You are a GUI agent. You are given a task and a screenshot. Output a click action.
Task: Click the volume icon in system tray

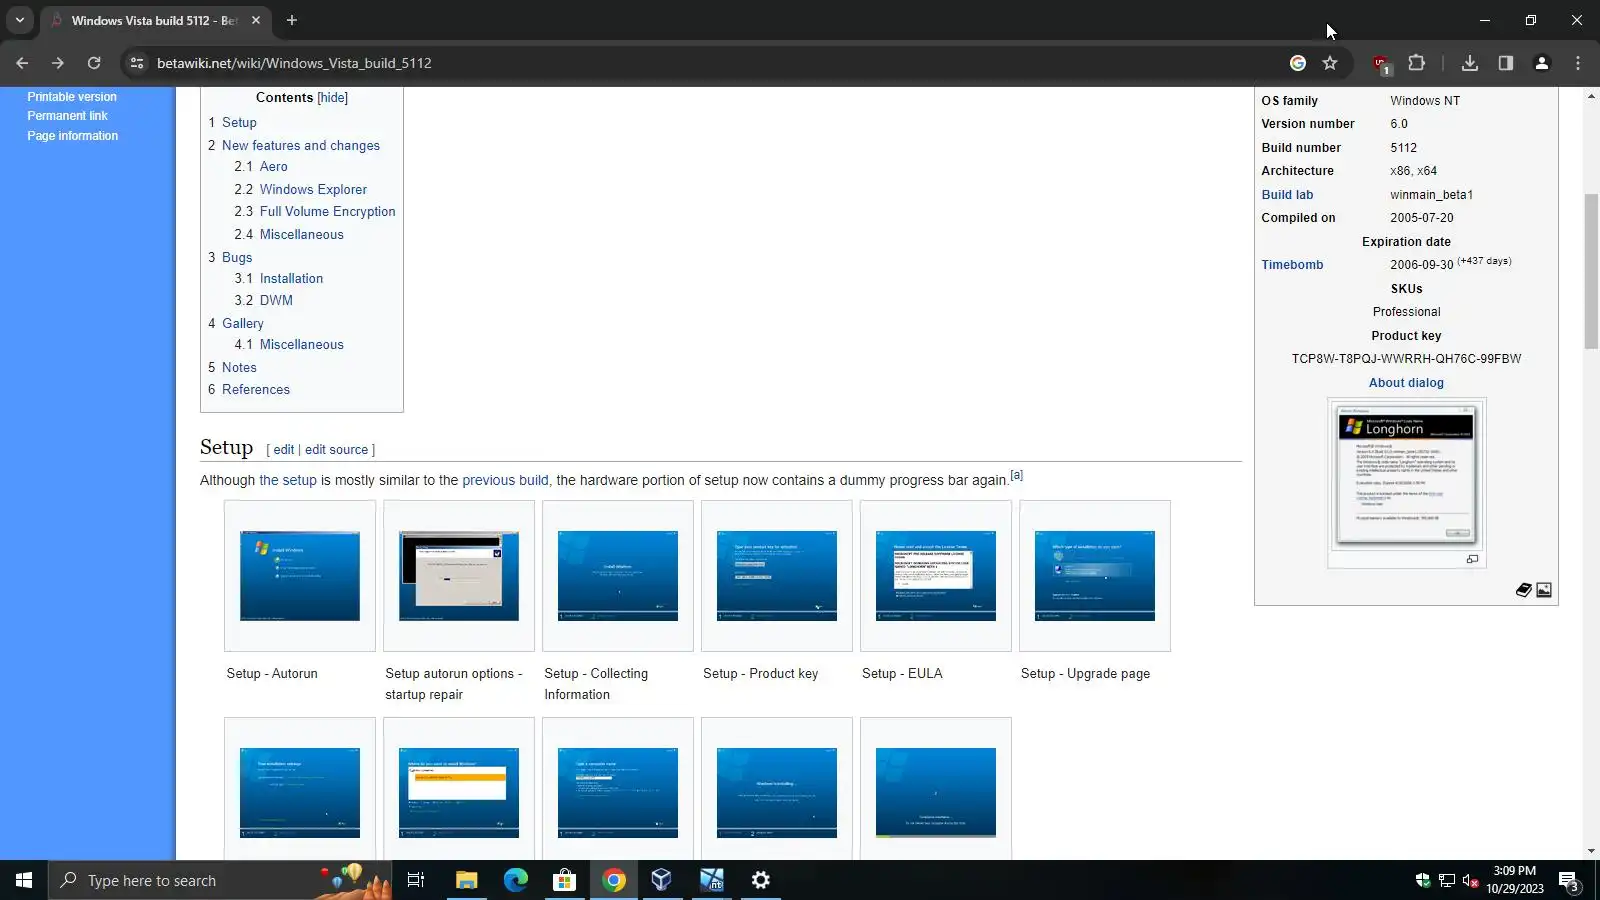[x=1470, y=881]
